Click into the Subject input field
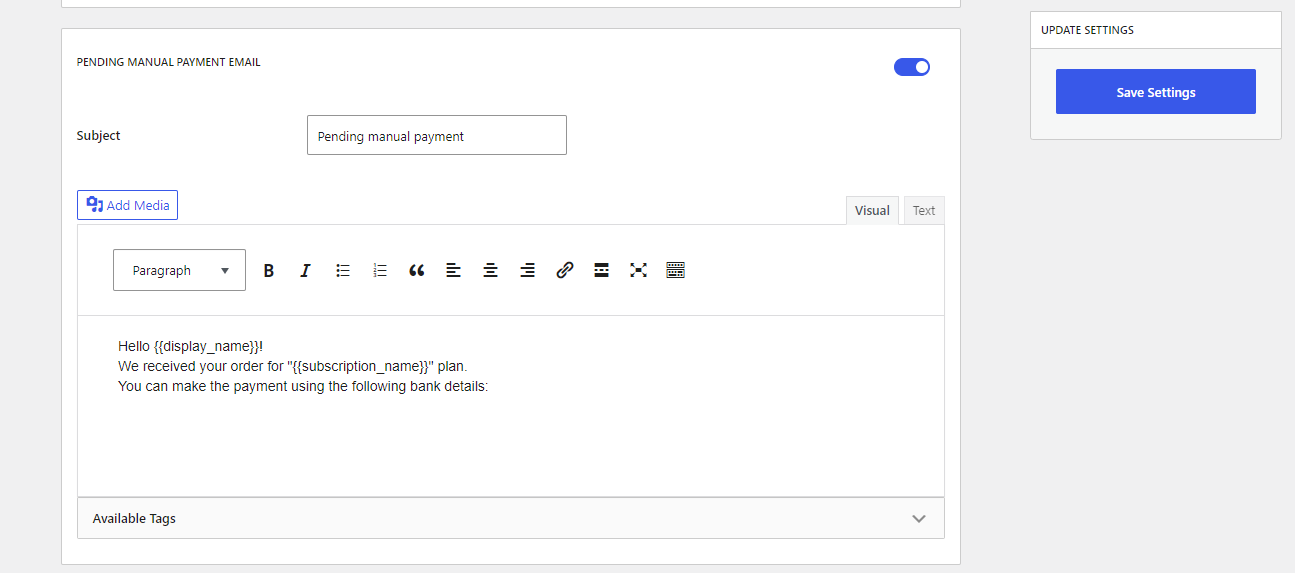The image size is (1295, 573). pos(436,135)
